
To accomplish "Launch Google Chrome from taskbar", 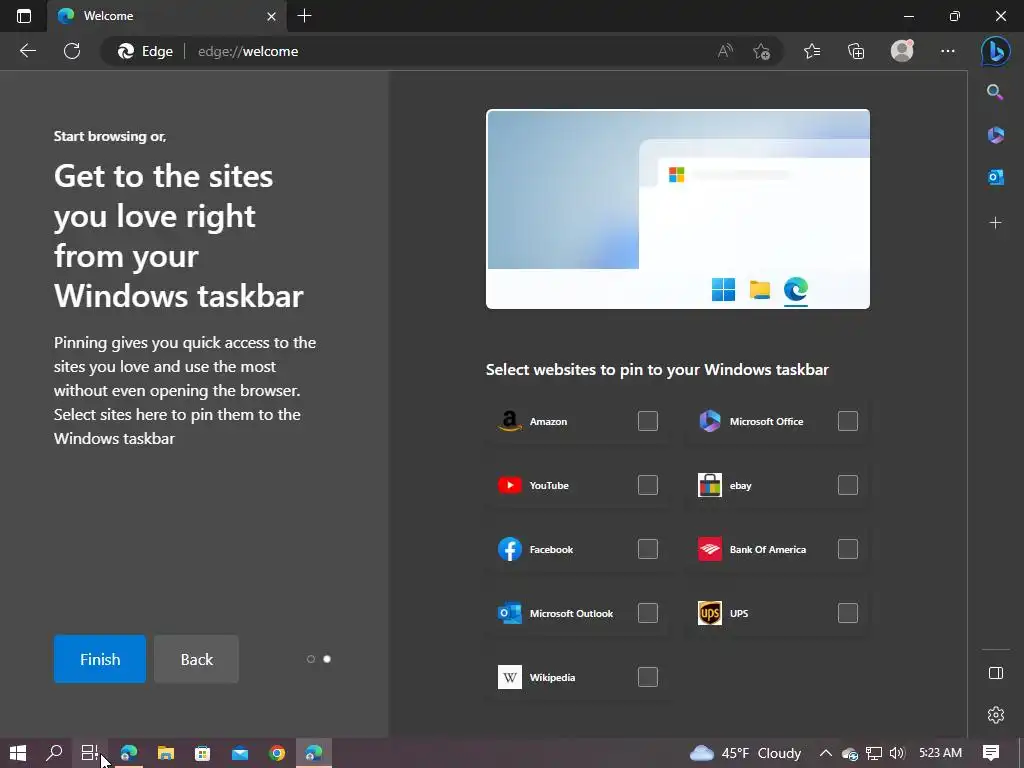I will 277,753.
